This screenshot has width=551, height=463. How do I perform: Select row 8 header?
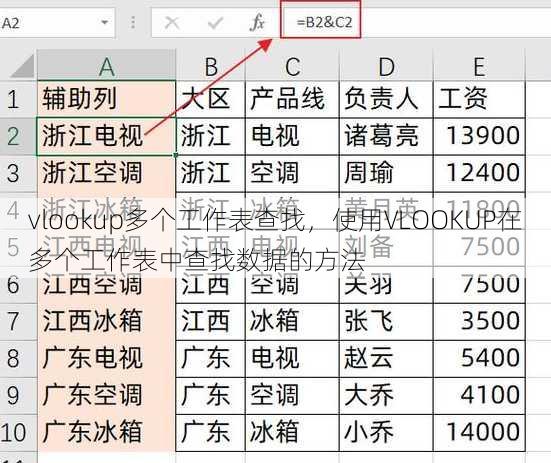18,358
